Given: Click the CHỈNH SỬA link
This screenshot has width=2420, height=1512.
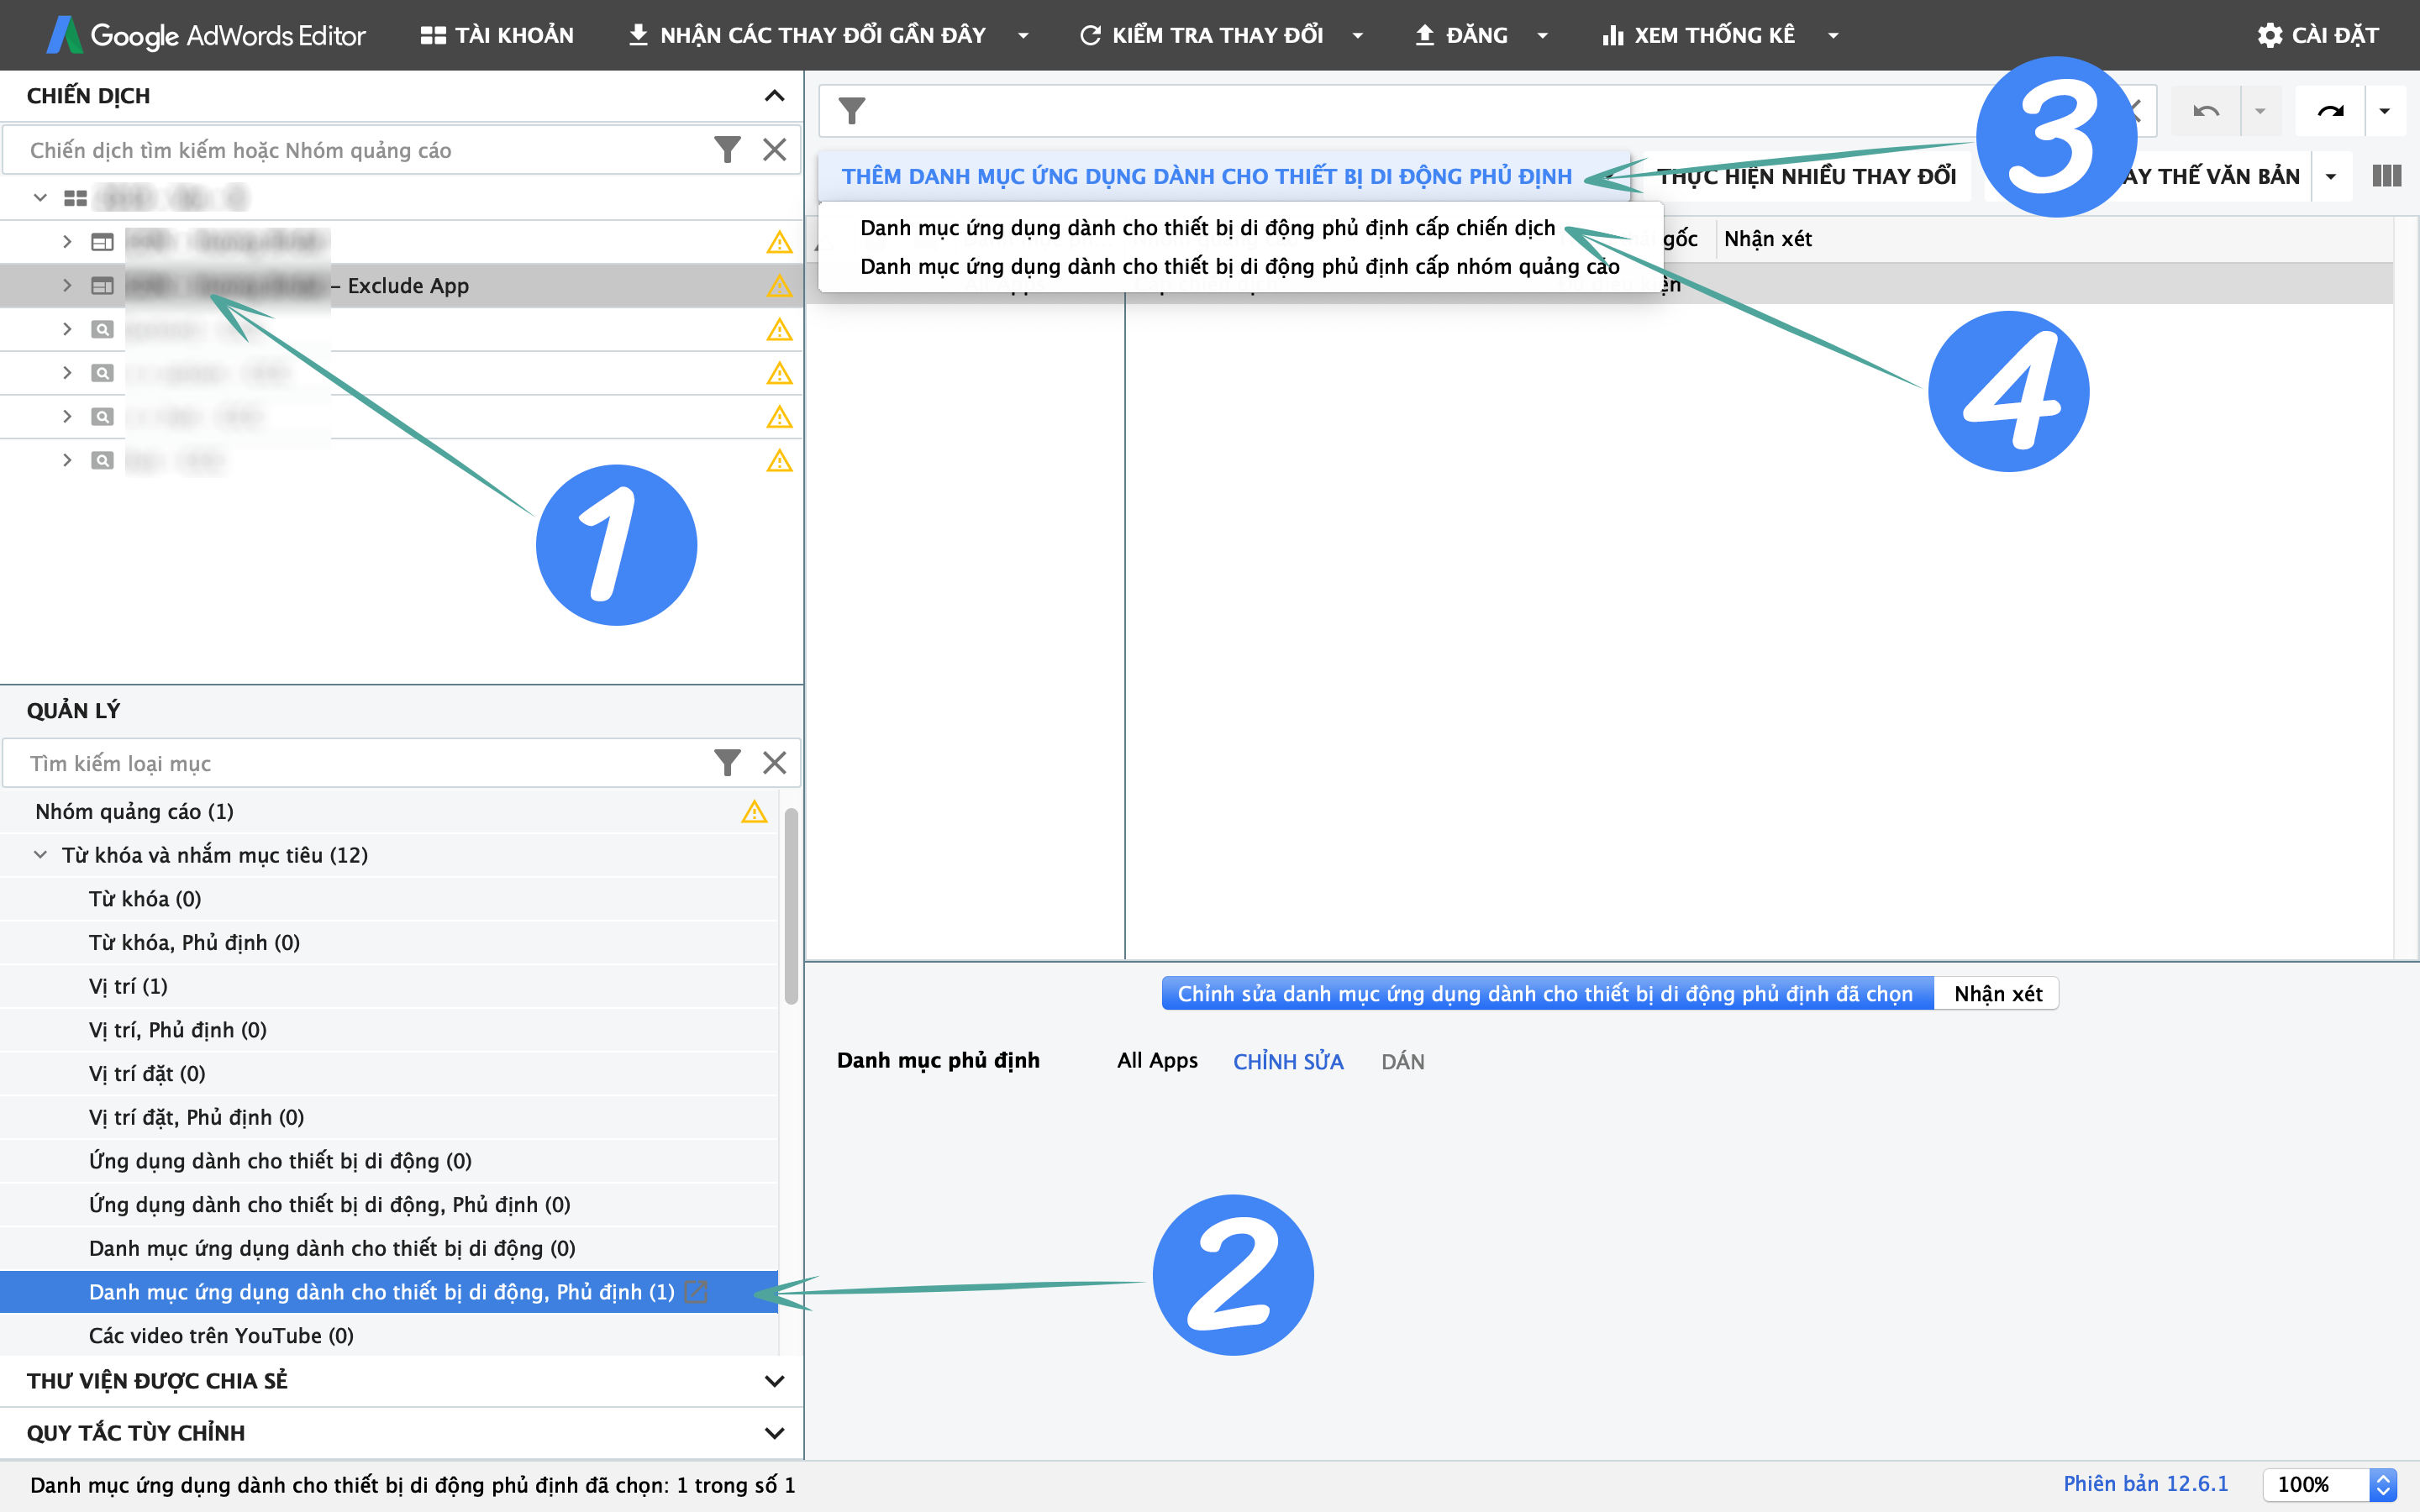Looking at the screenshot, I should (x=1287, y=1062).
